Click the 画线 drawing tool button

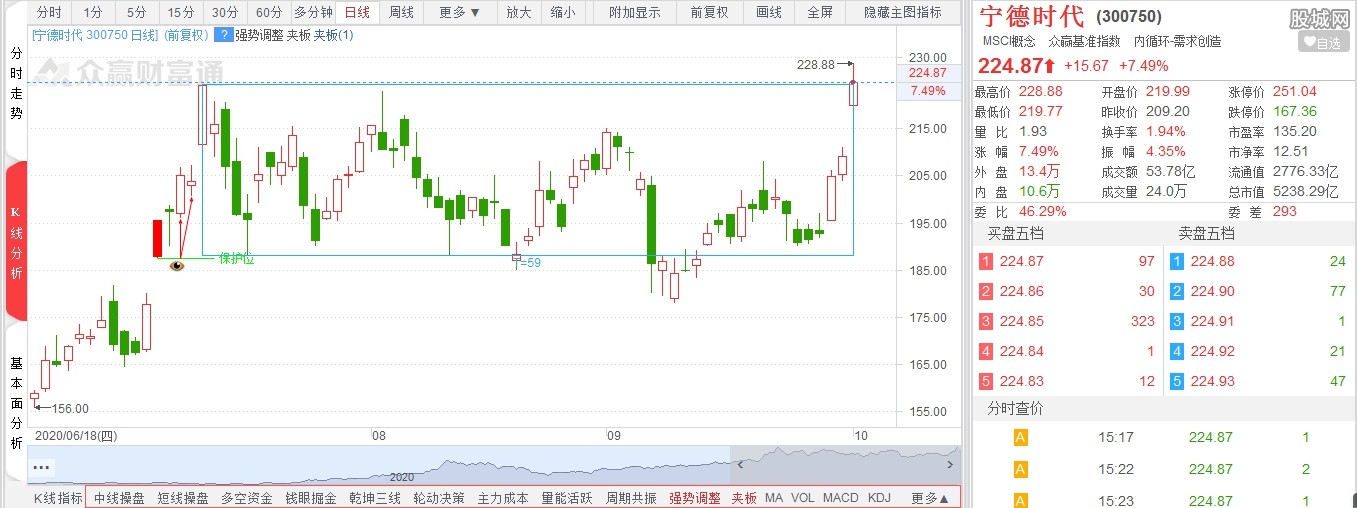pos(769,12)
